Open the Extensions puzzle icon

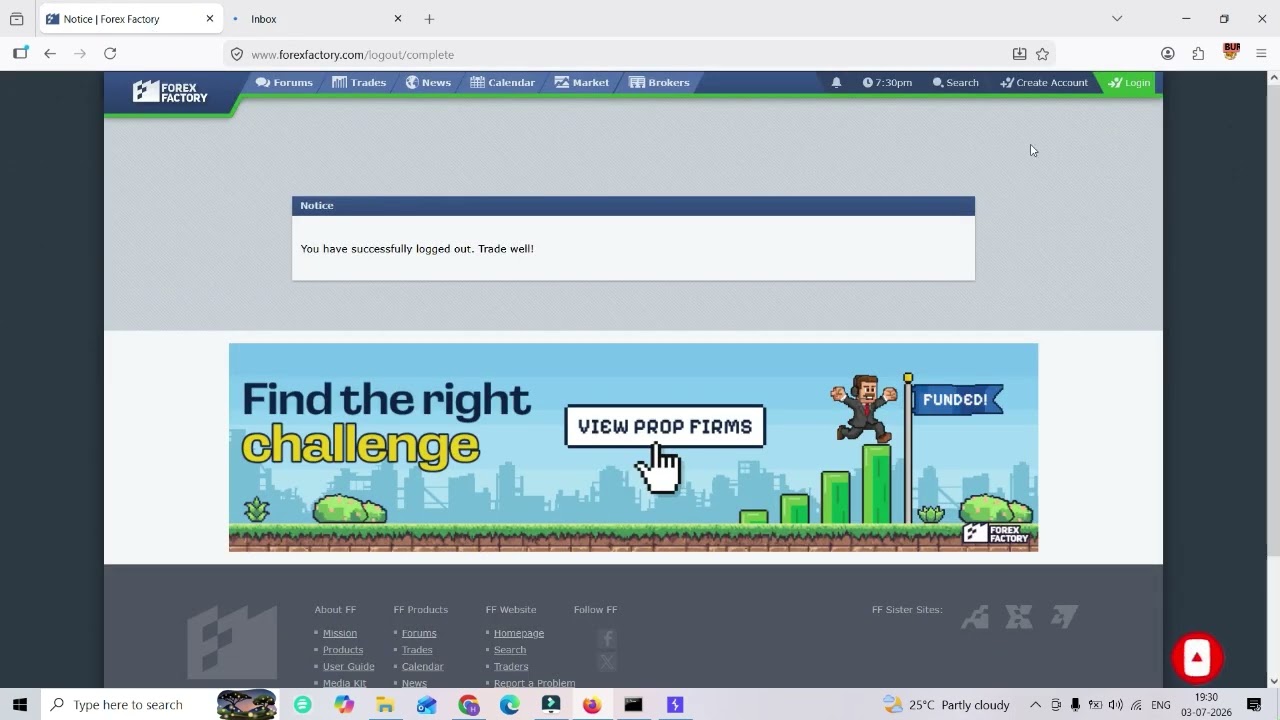(x=1198, y=54)
